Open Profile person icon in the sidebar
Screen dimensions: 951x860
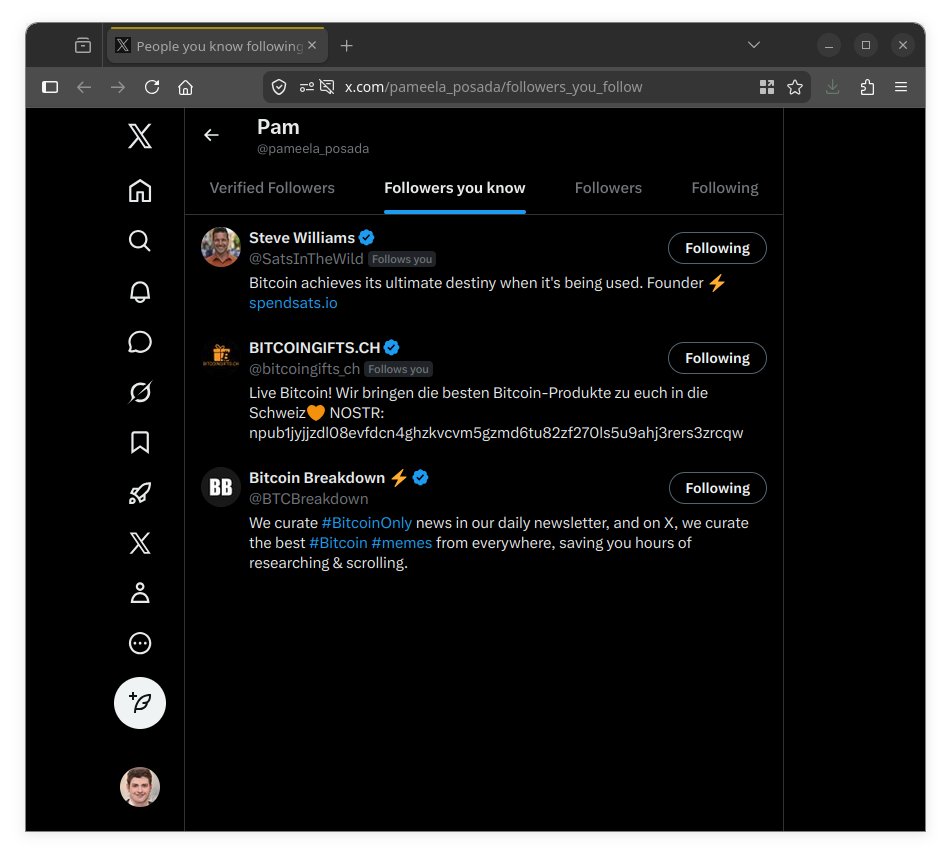[x=139, y=593]
